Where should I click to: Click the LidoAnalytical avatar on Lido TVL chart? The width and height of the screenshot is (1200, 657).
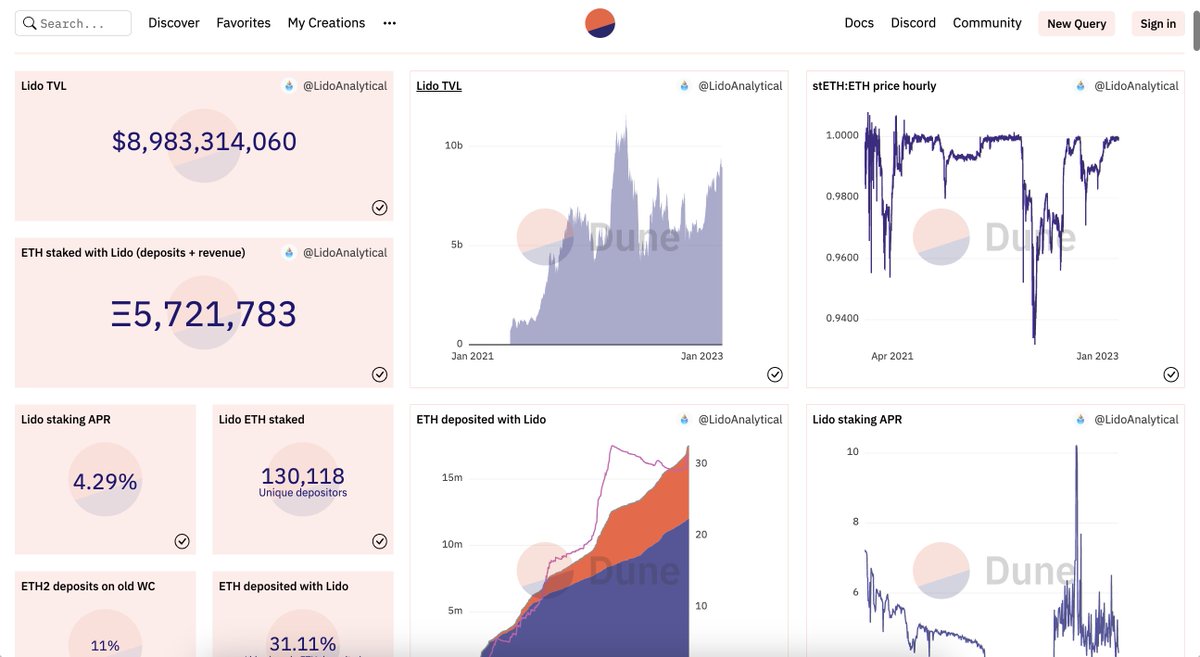(x=685, y=86)
